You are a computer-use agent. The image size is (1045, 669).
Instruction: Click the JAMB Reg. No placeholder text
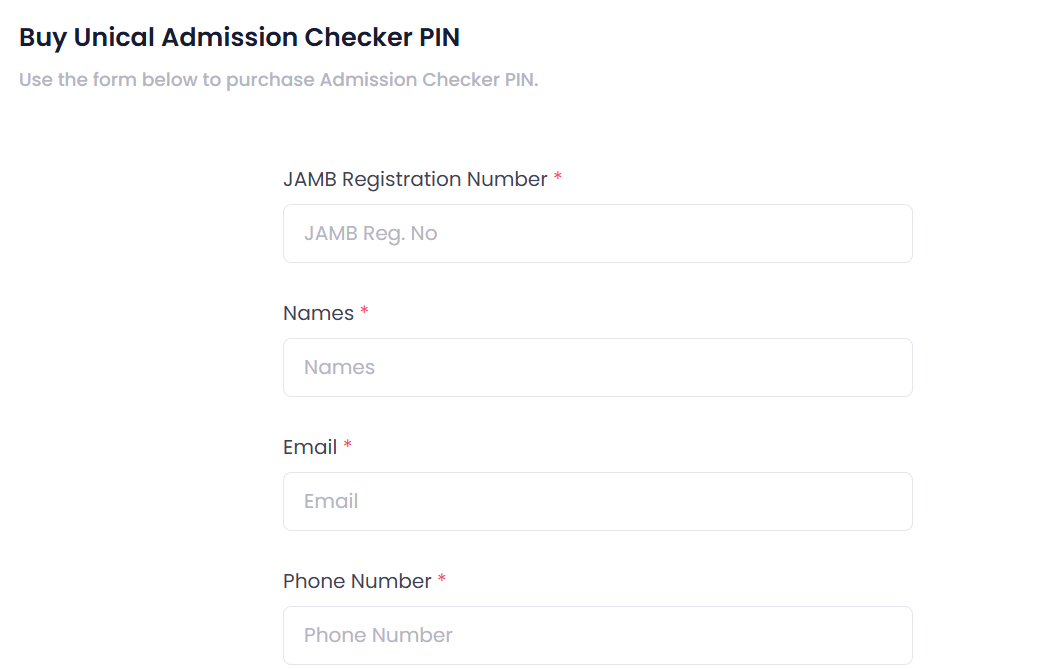point(370,233)
